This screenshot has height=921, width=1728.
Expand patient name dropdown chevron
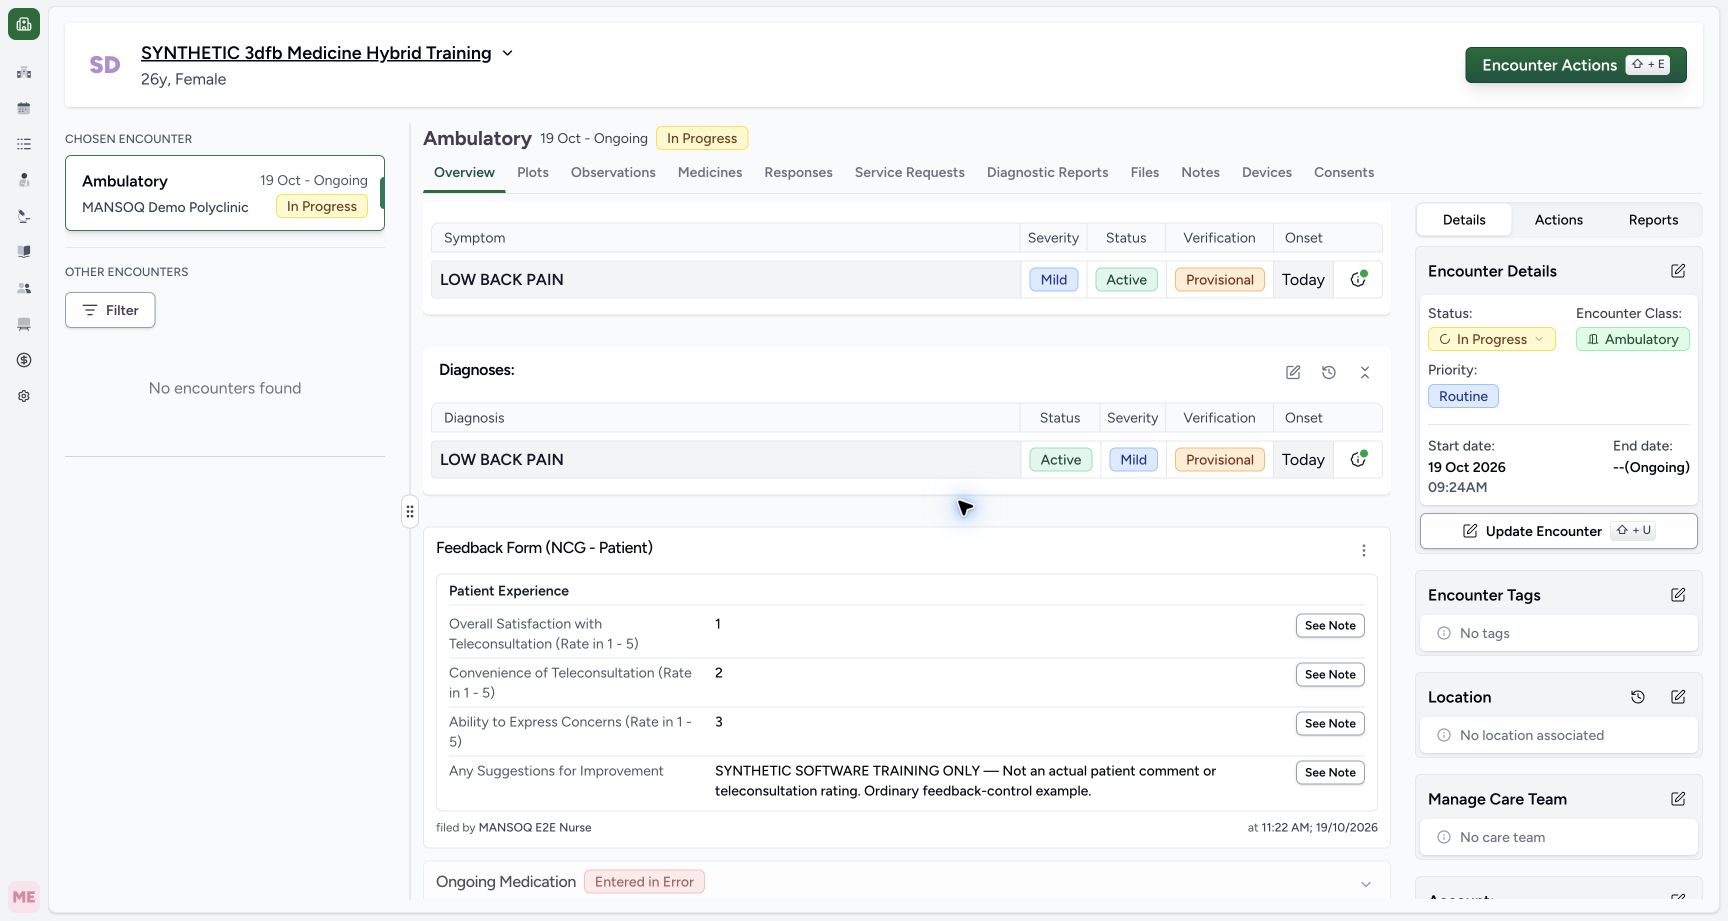pos(507,53)
